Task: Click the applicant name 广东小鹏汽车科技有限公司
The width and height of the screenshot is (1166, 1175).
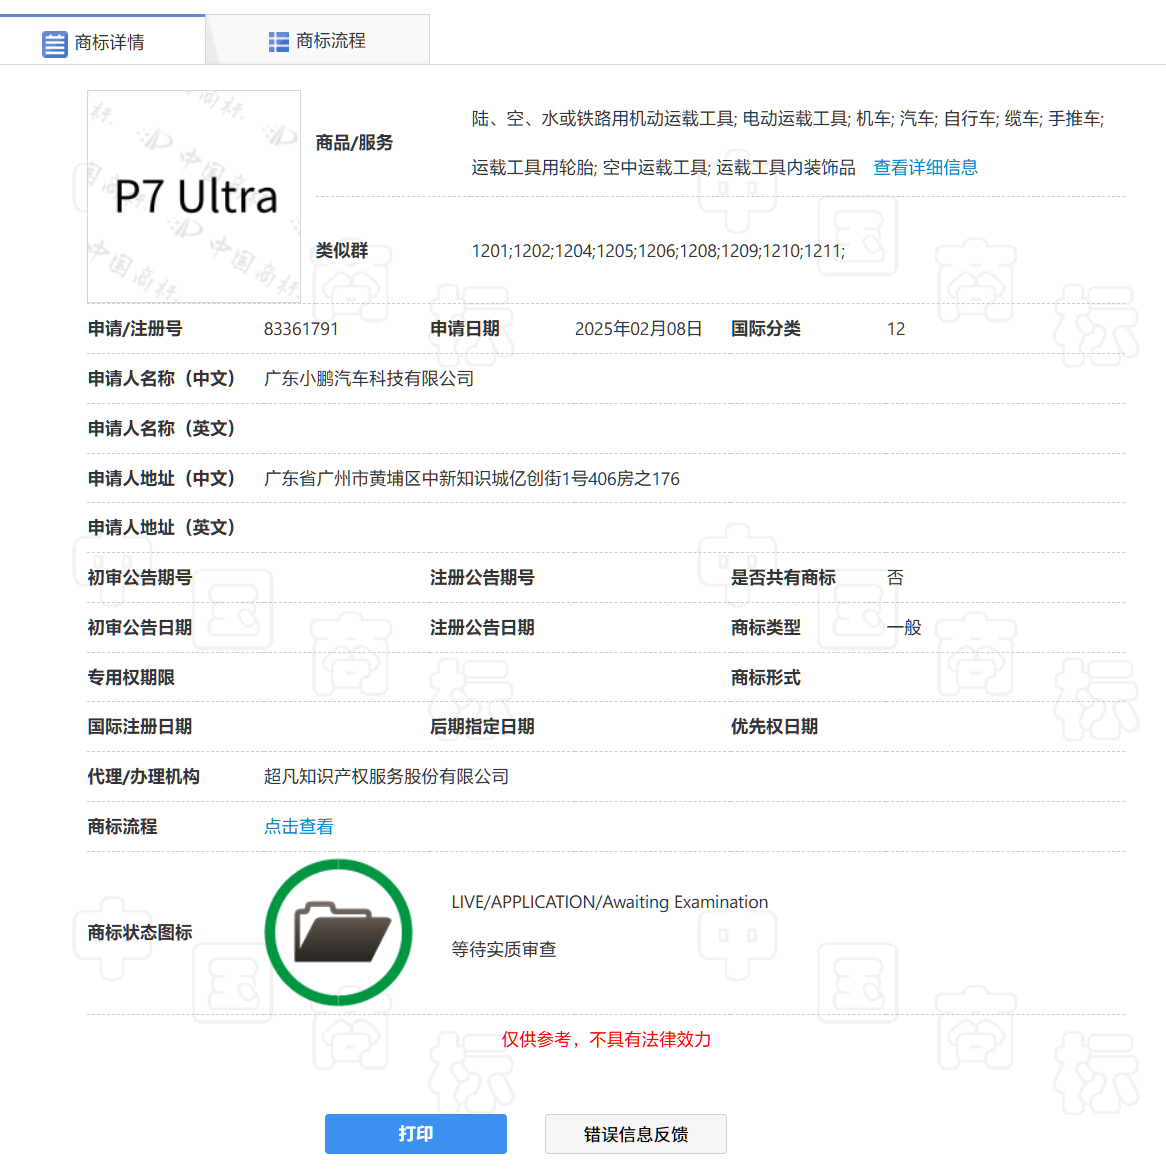Action: [x=368, y=378]
